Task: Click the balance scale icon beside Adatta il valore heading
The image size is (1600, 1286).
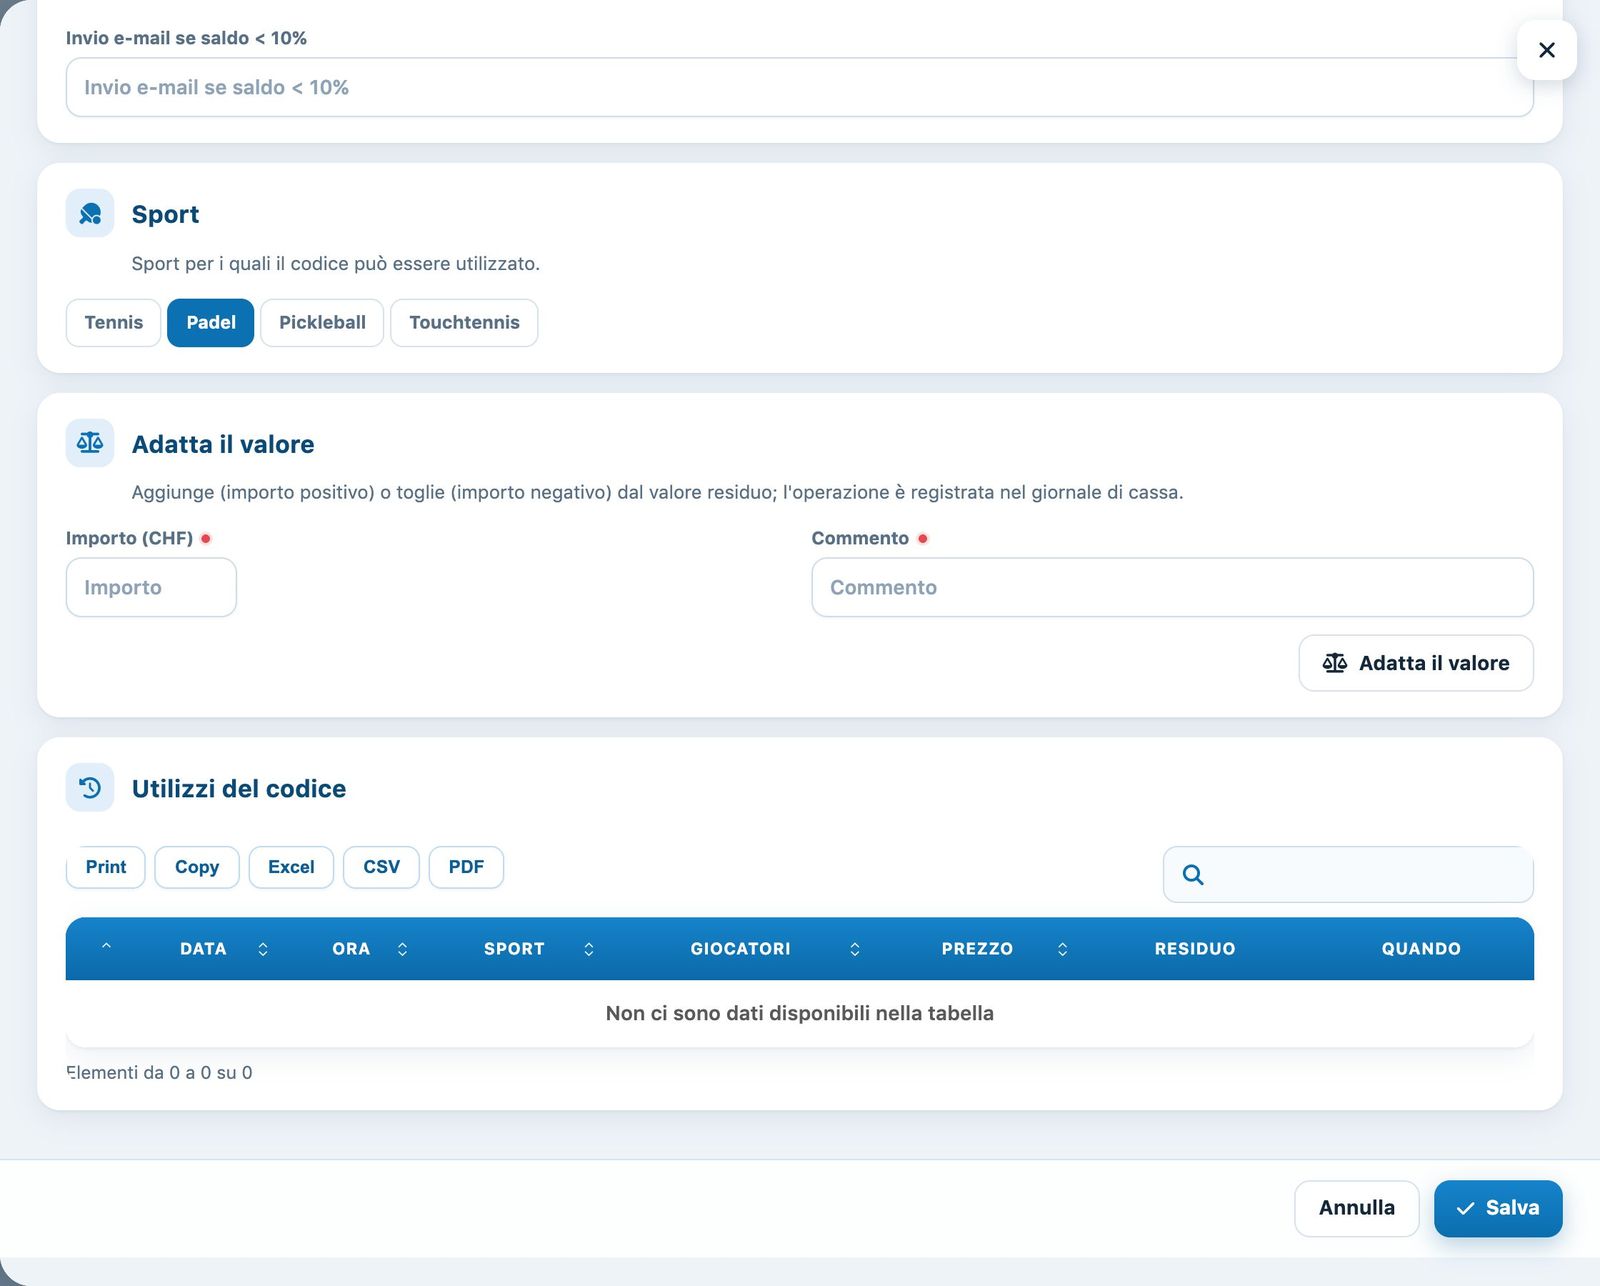Action: click(90, 443)
